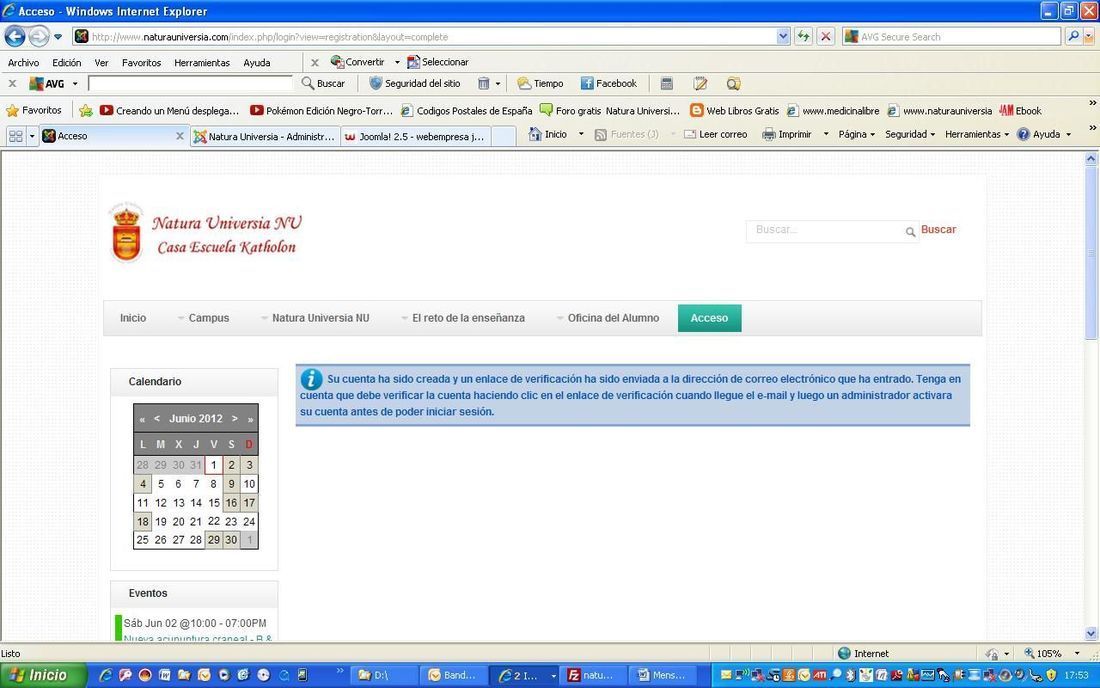This screenshot has width=1100, height=688.
Task: Select day 29 in the calendar
Action: [213, 539]
